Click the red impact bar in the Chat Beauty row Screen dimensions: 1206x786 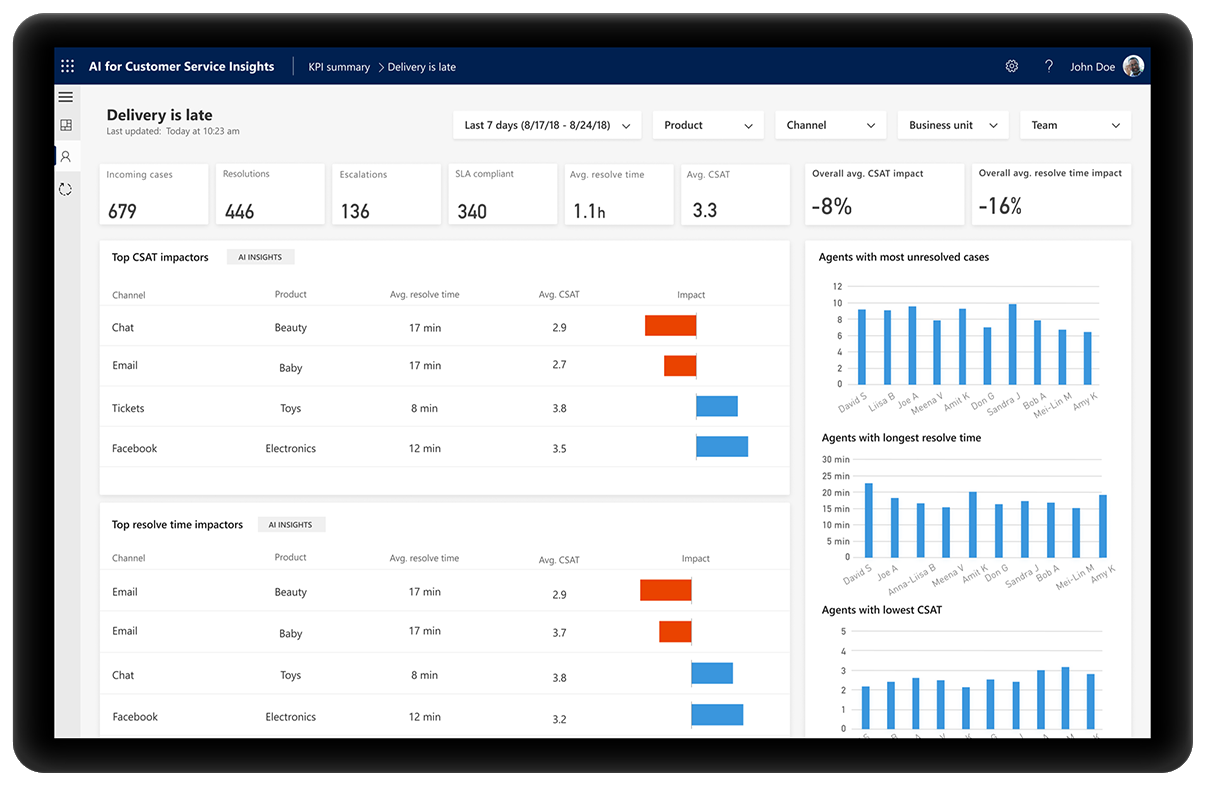(670, 325)
